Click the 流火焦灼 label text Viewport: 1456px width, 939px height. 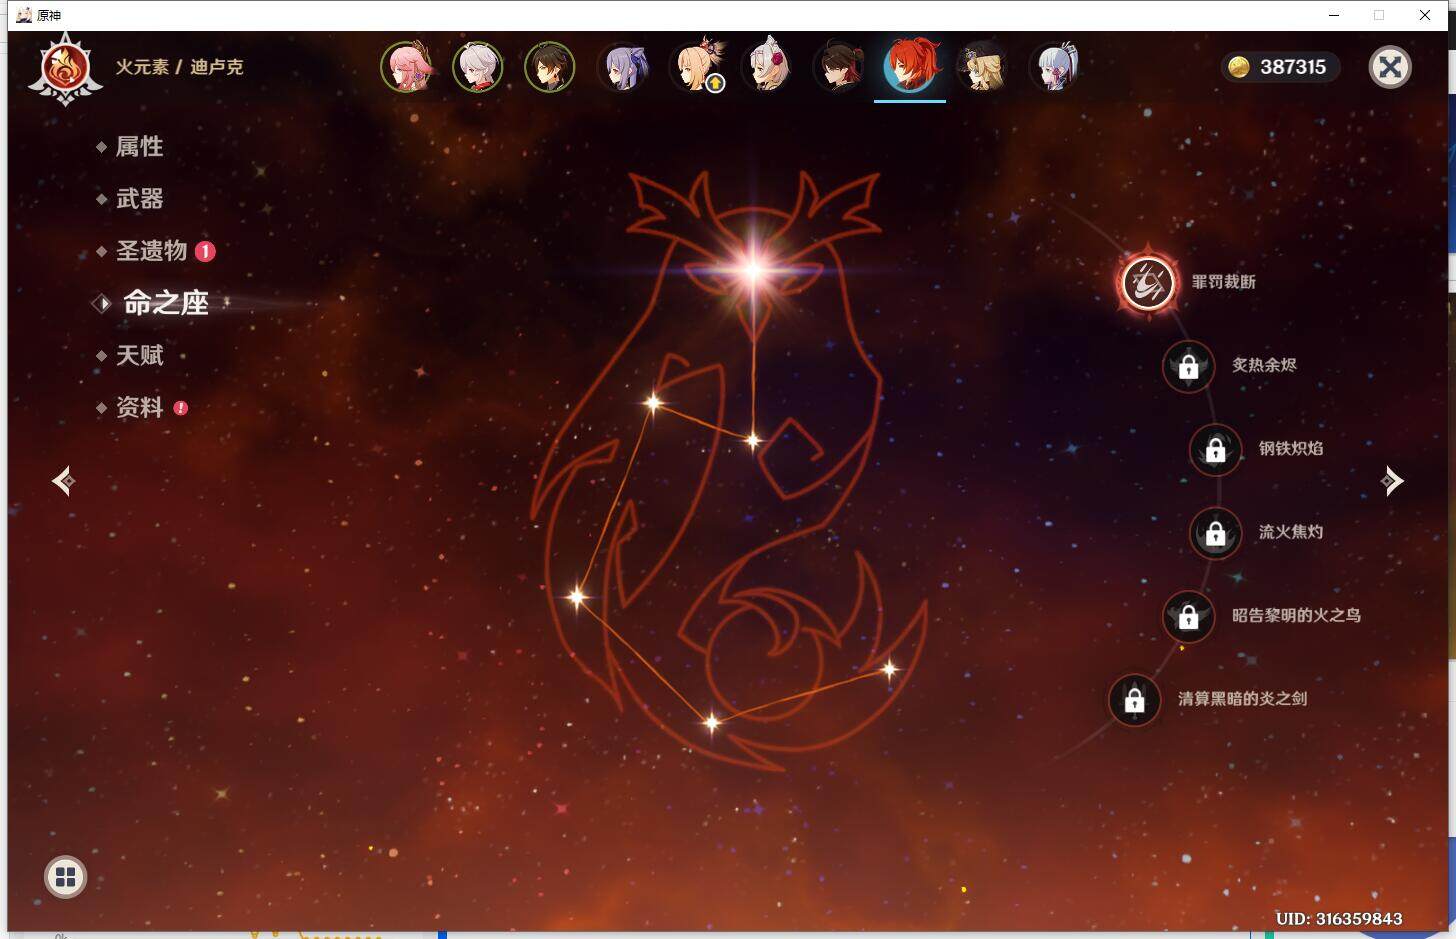tap(1291, 532)
